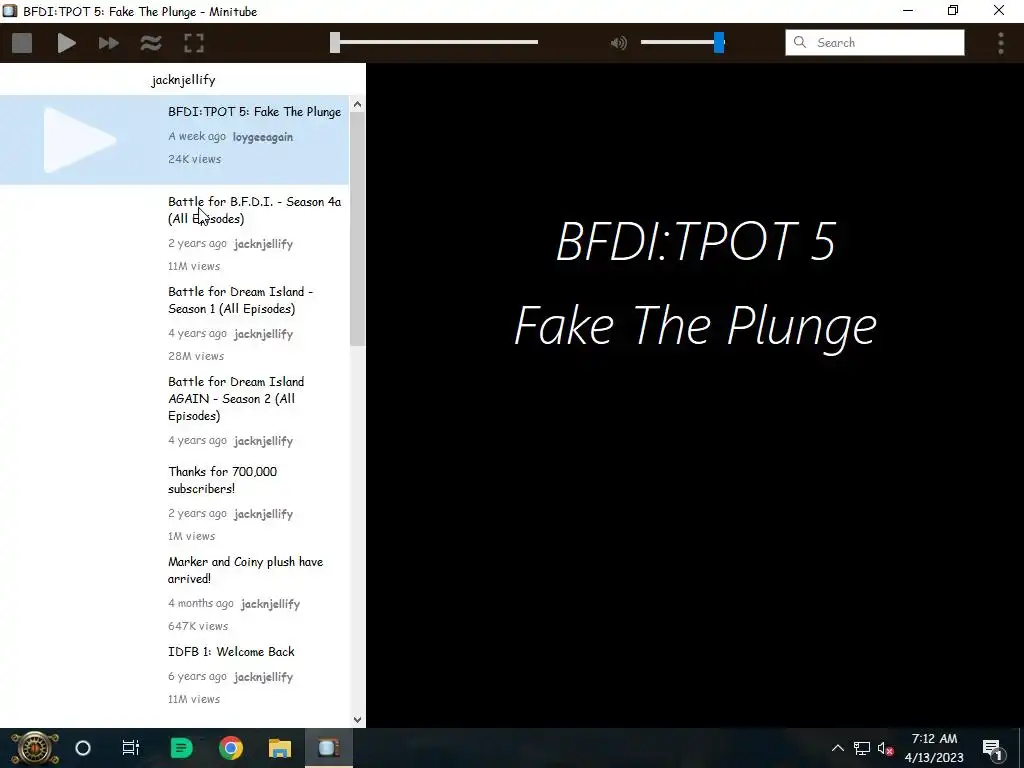Click the video seek bar

(x=434, y=42)
